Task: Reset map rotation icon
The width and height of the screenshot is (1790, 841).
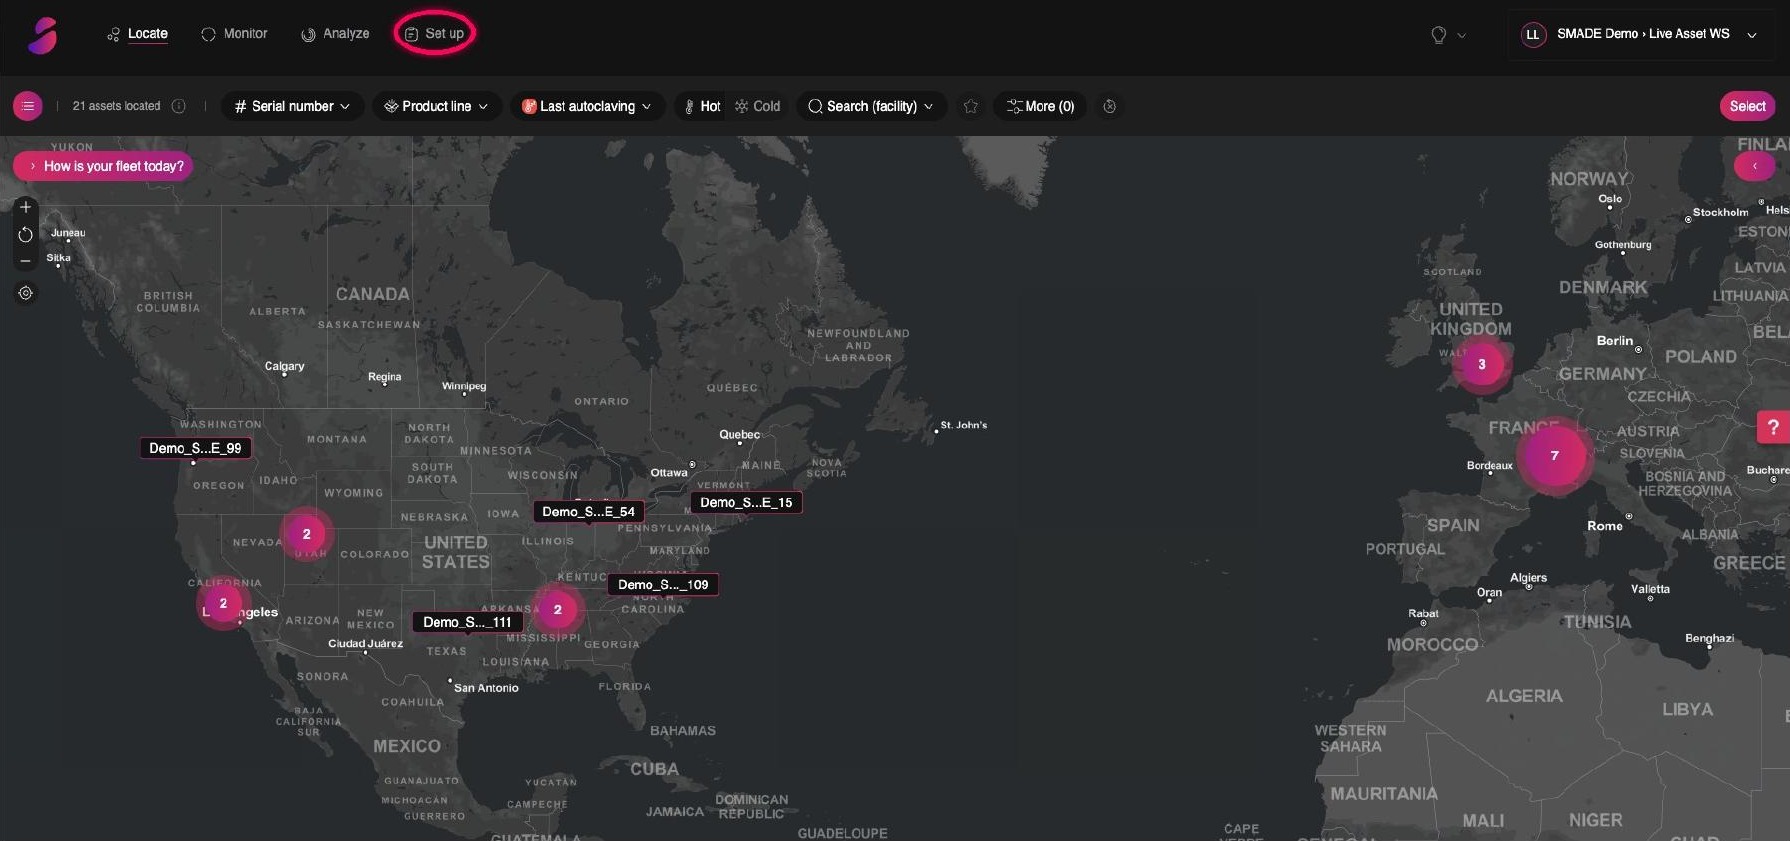Action: coord(26,234)
